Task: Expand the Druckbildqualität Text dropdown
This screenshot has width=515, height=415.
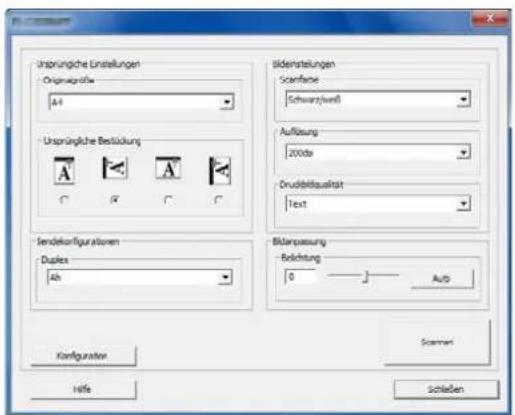Action: (378, 203)
